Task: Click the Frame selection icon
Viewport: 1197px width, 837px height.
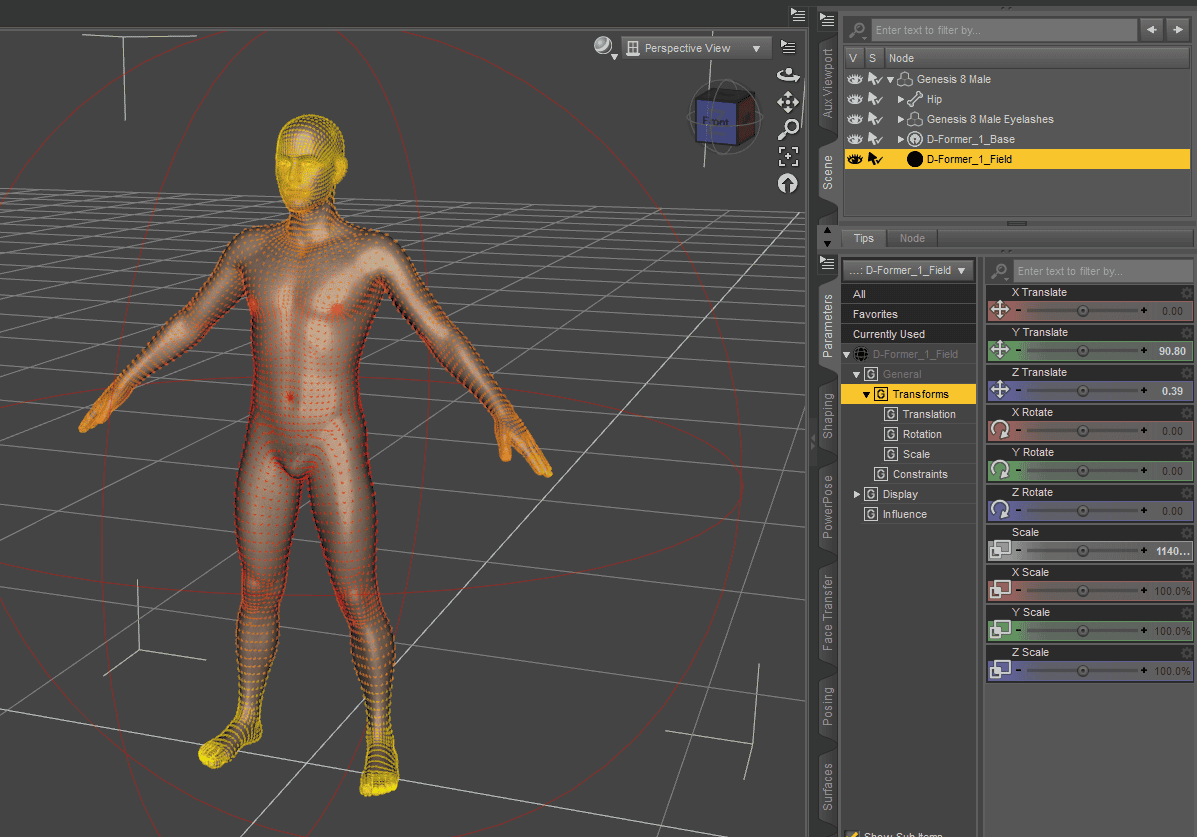Action: [788, 156]
